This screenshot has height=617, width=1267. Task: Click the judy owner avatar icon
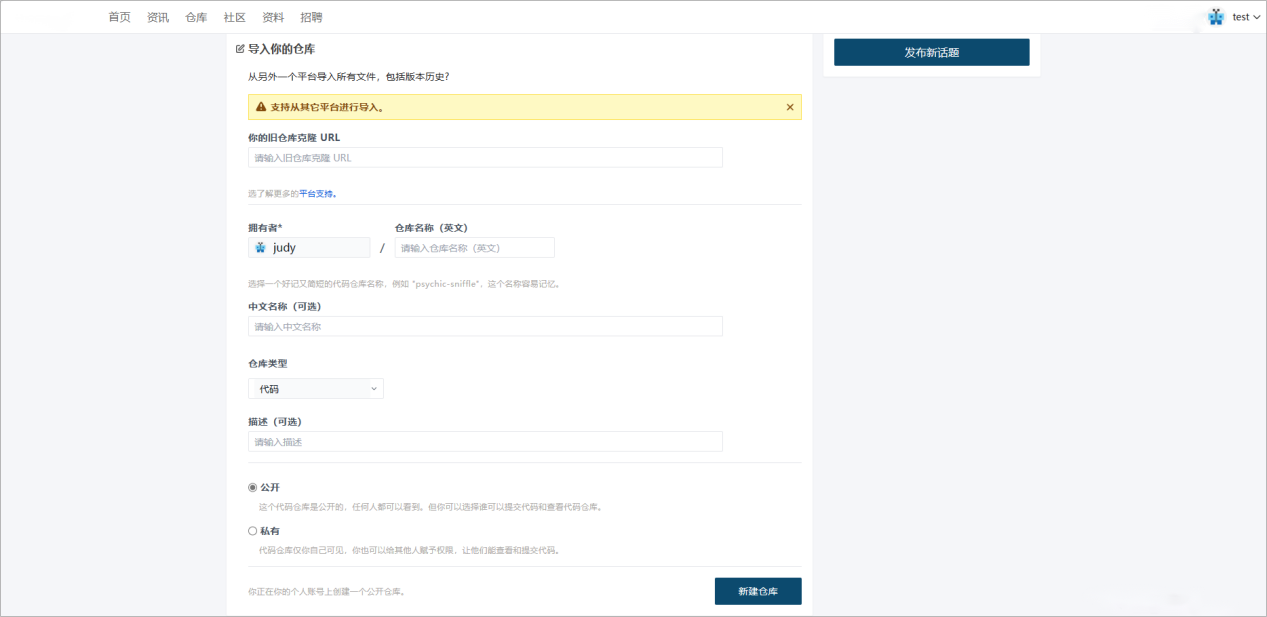pos(261,248)
